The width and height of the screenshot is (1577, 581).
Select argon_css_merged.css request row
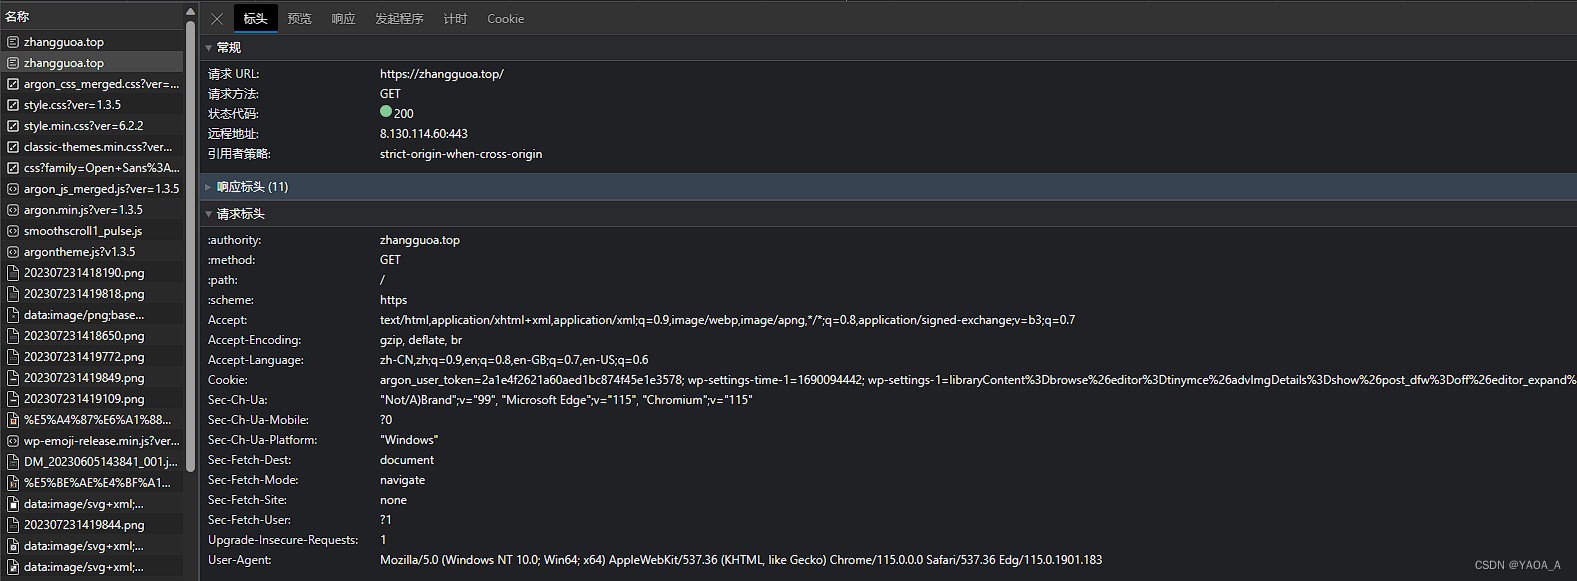(92, 84)
